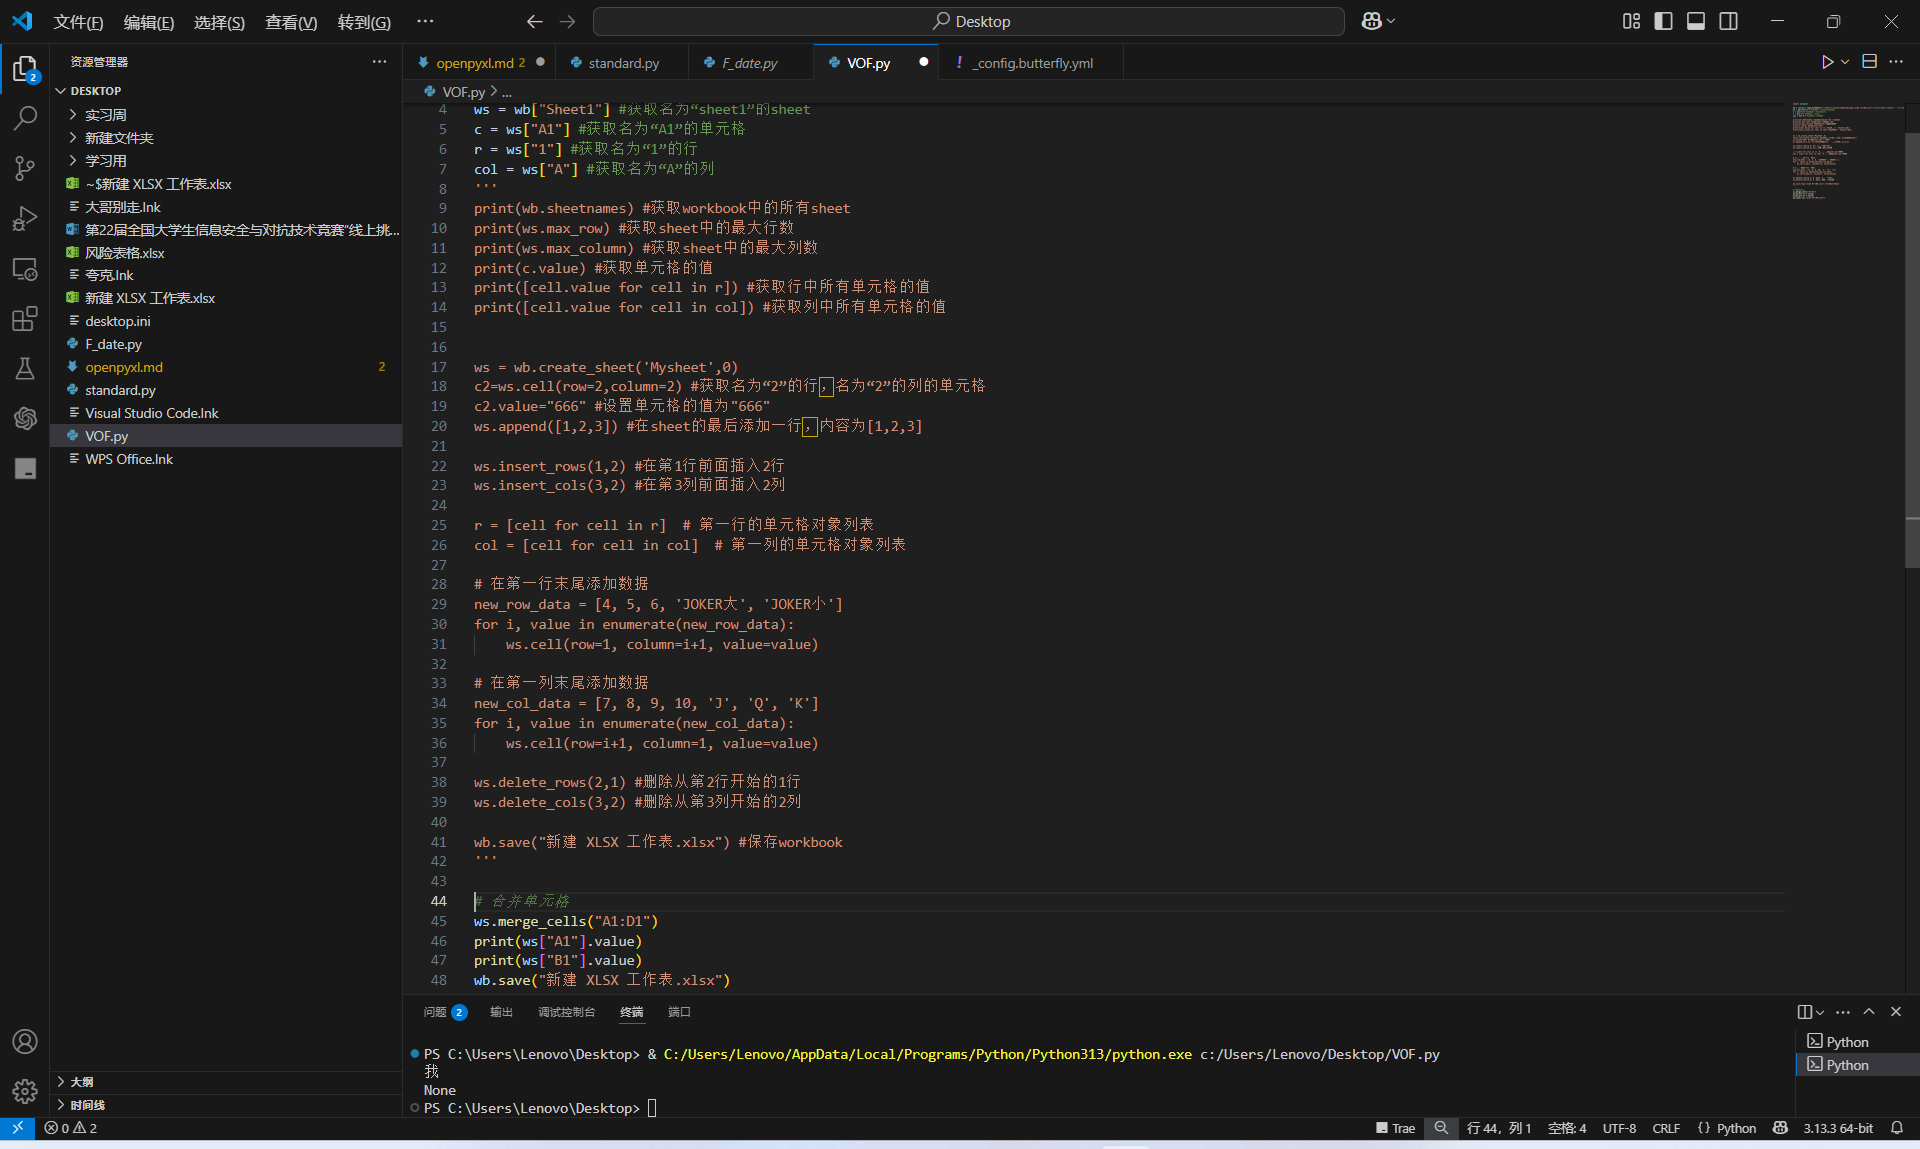The width and height of the screenshot is (1920, 1149).
Task: Click the Desktop command center search box
Action: (x=969, y=21)
